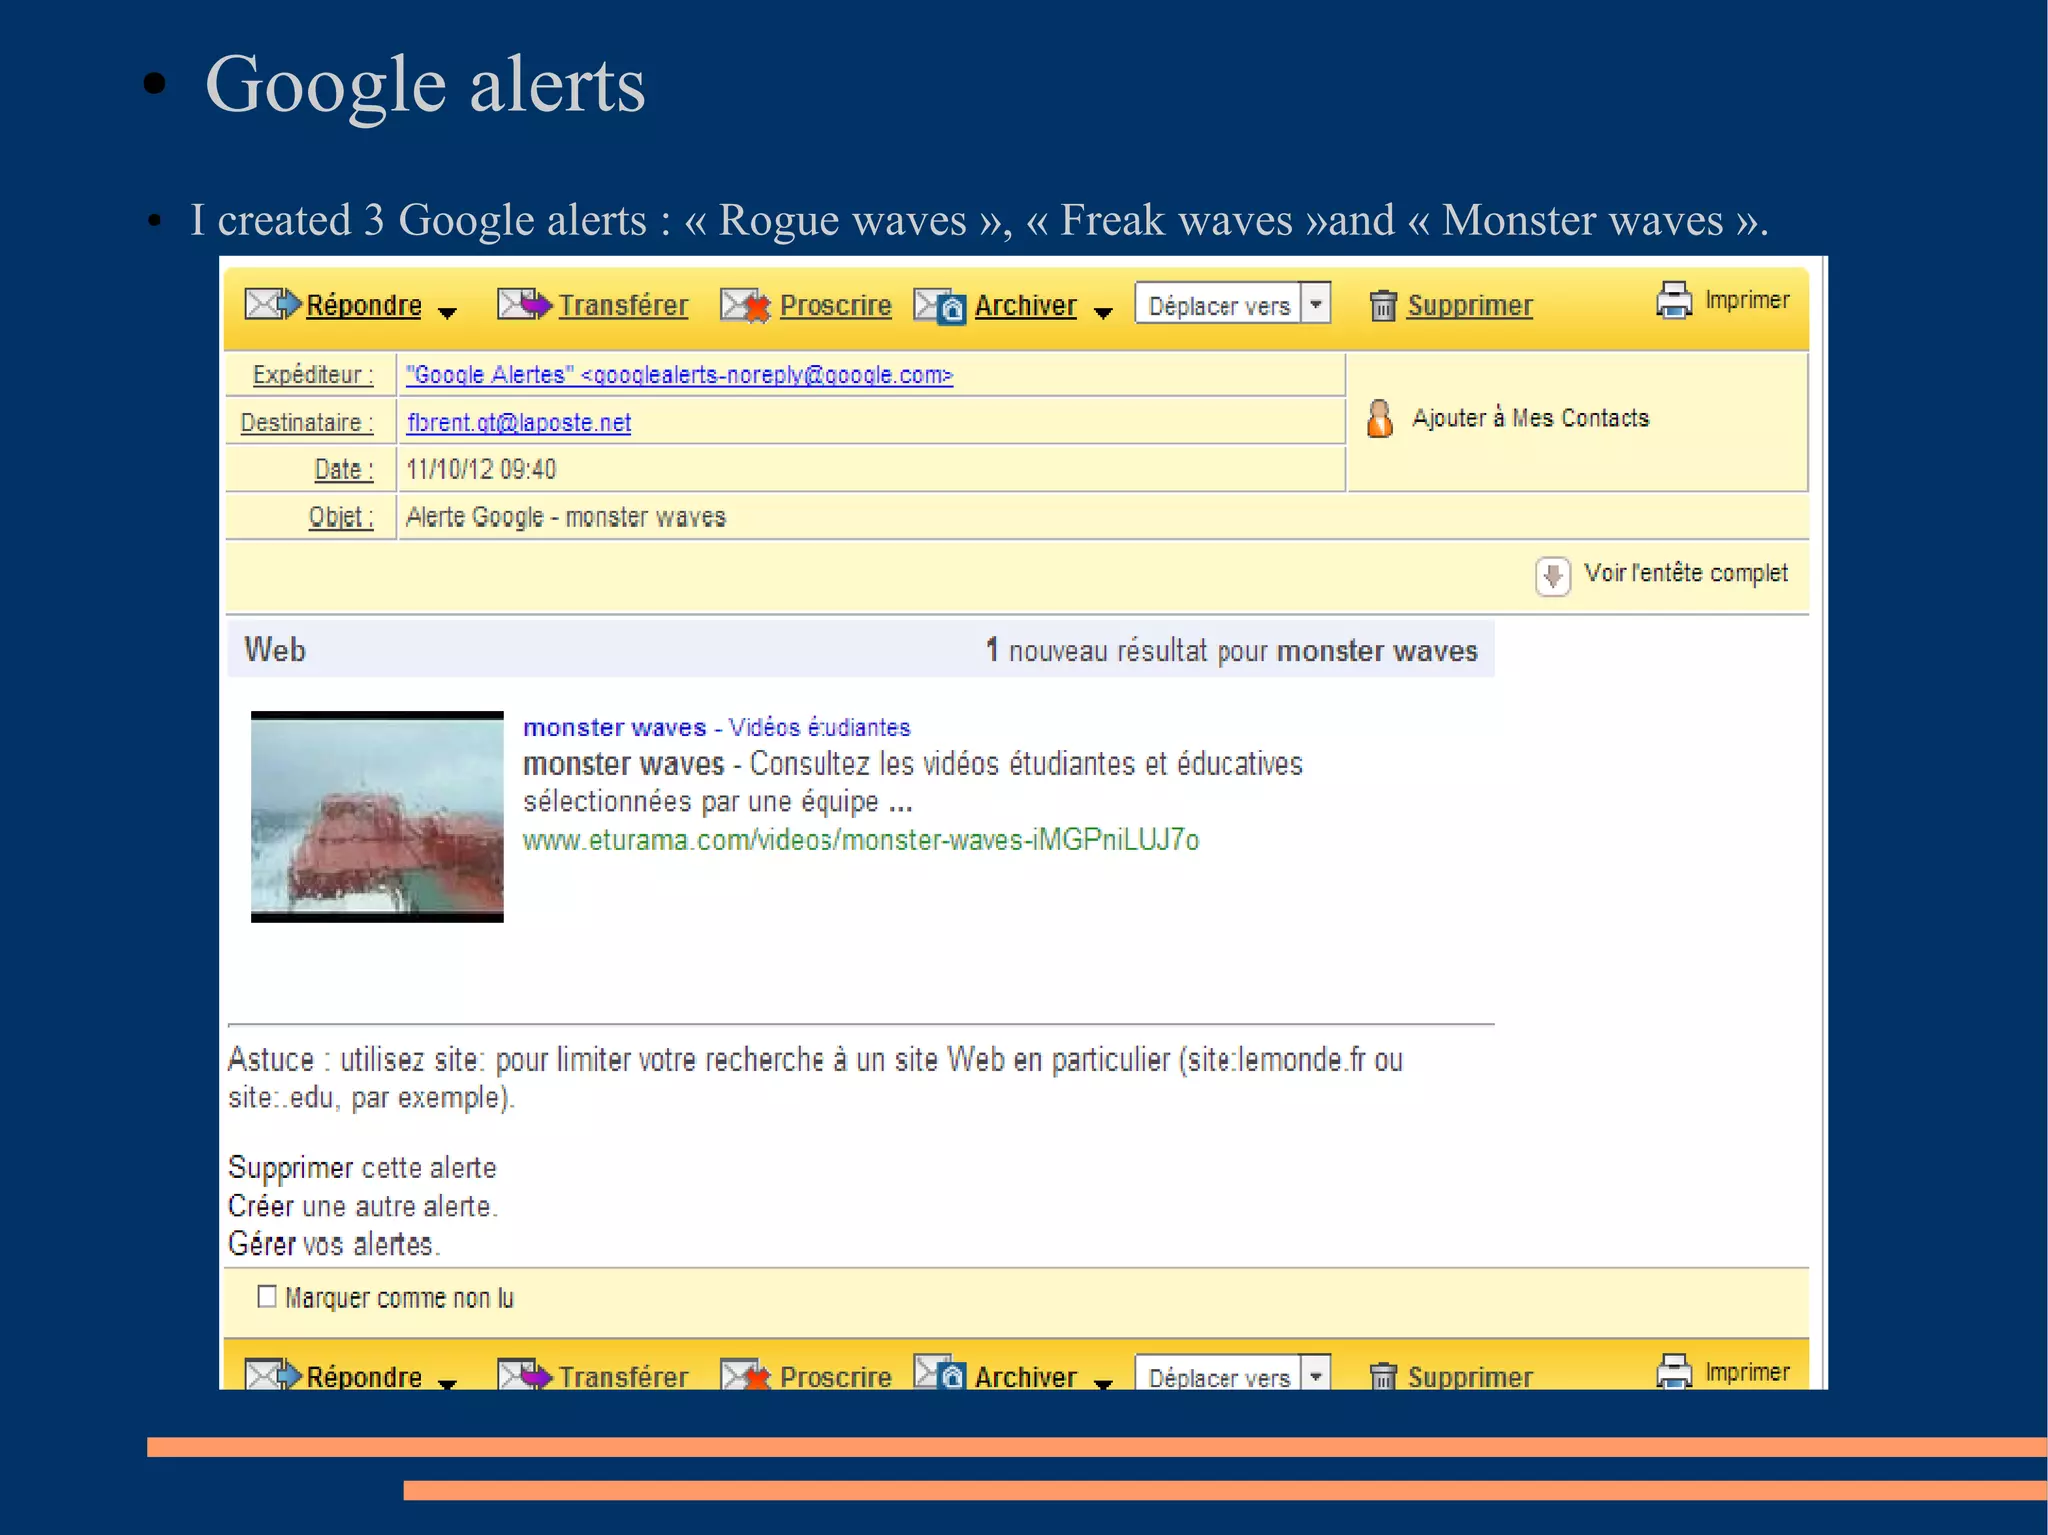Open the Google Alertes sender address link
Screen dimensions: 2048x1535
[679, 375]
